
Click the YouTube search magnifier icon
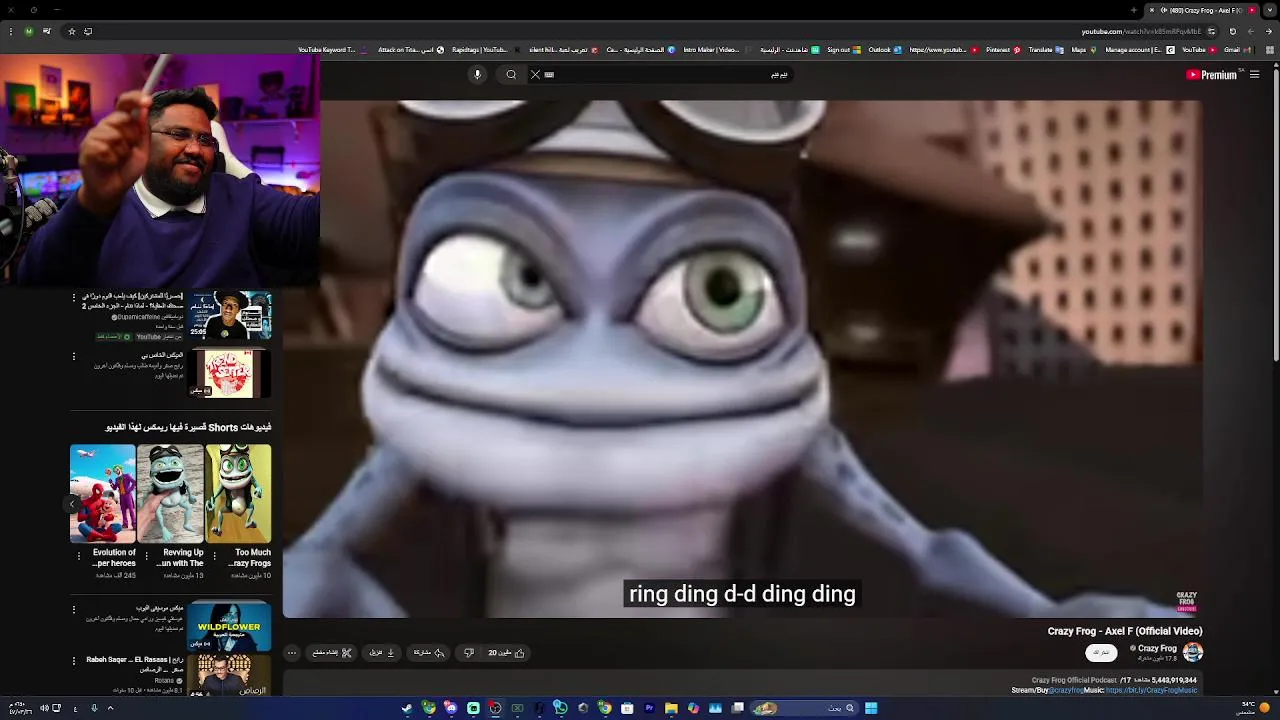(511, 74)
